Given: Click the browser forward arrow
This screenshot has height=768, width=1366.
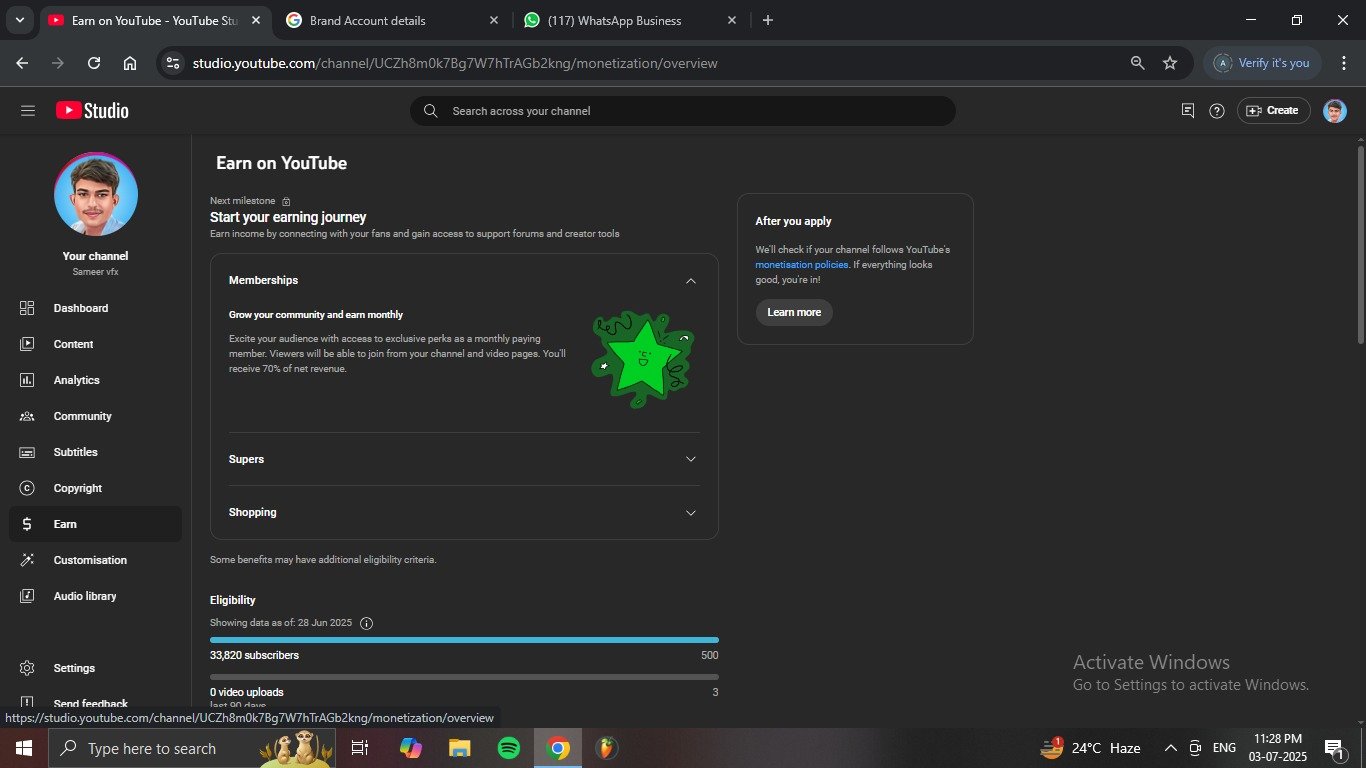Looking at the screenshot, I should click(58, 63).
